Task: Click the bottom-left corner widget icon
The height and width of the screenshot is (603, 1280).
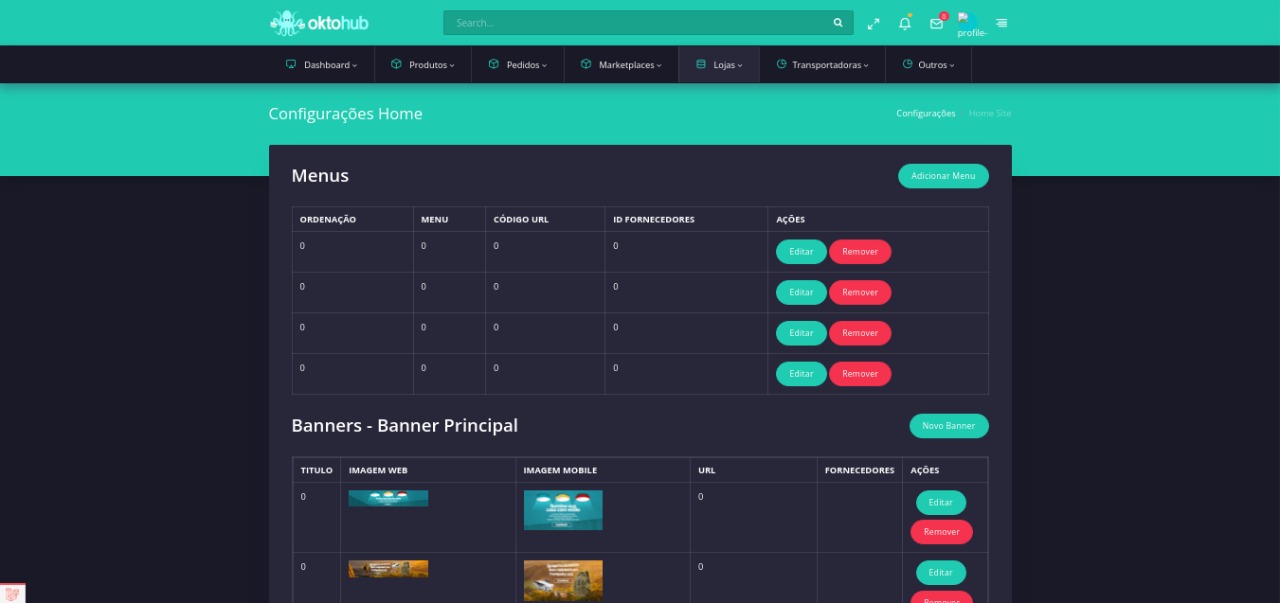Action: [x=12, y=593]
